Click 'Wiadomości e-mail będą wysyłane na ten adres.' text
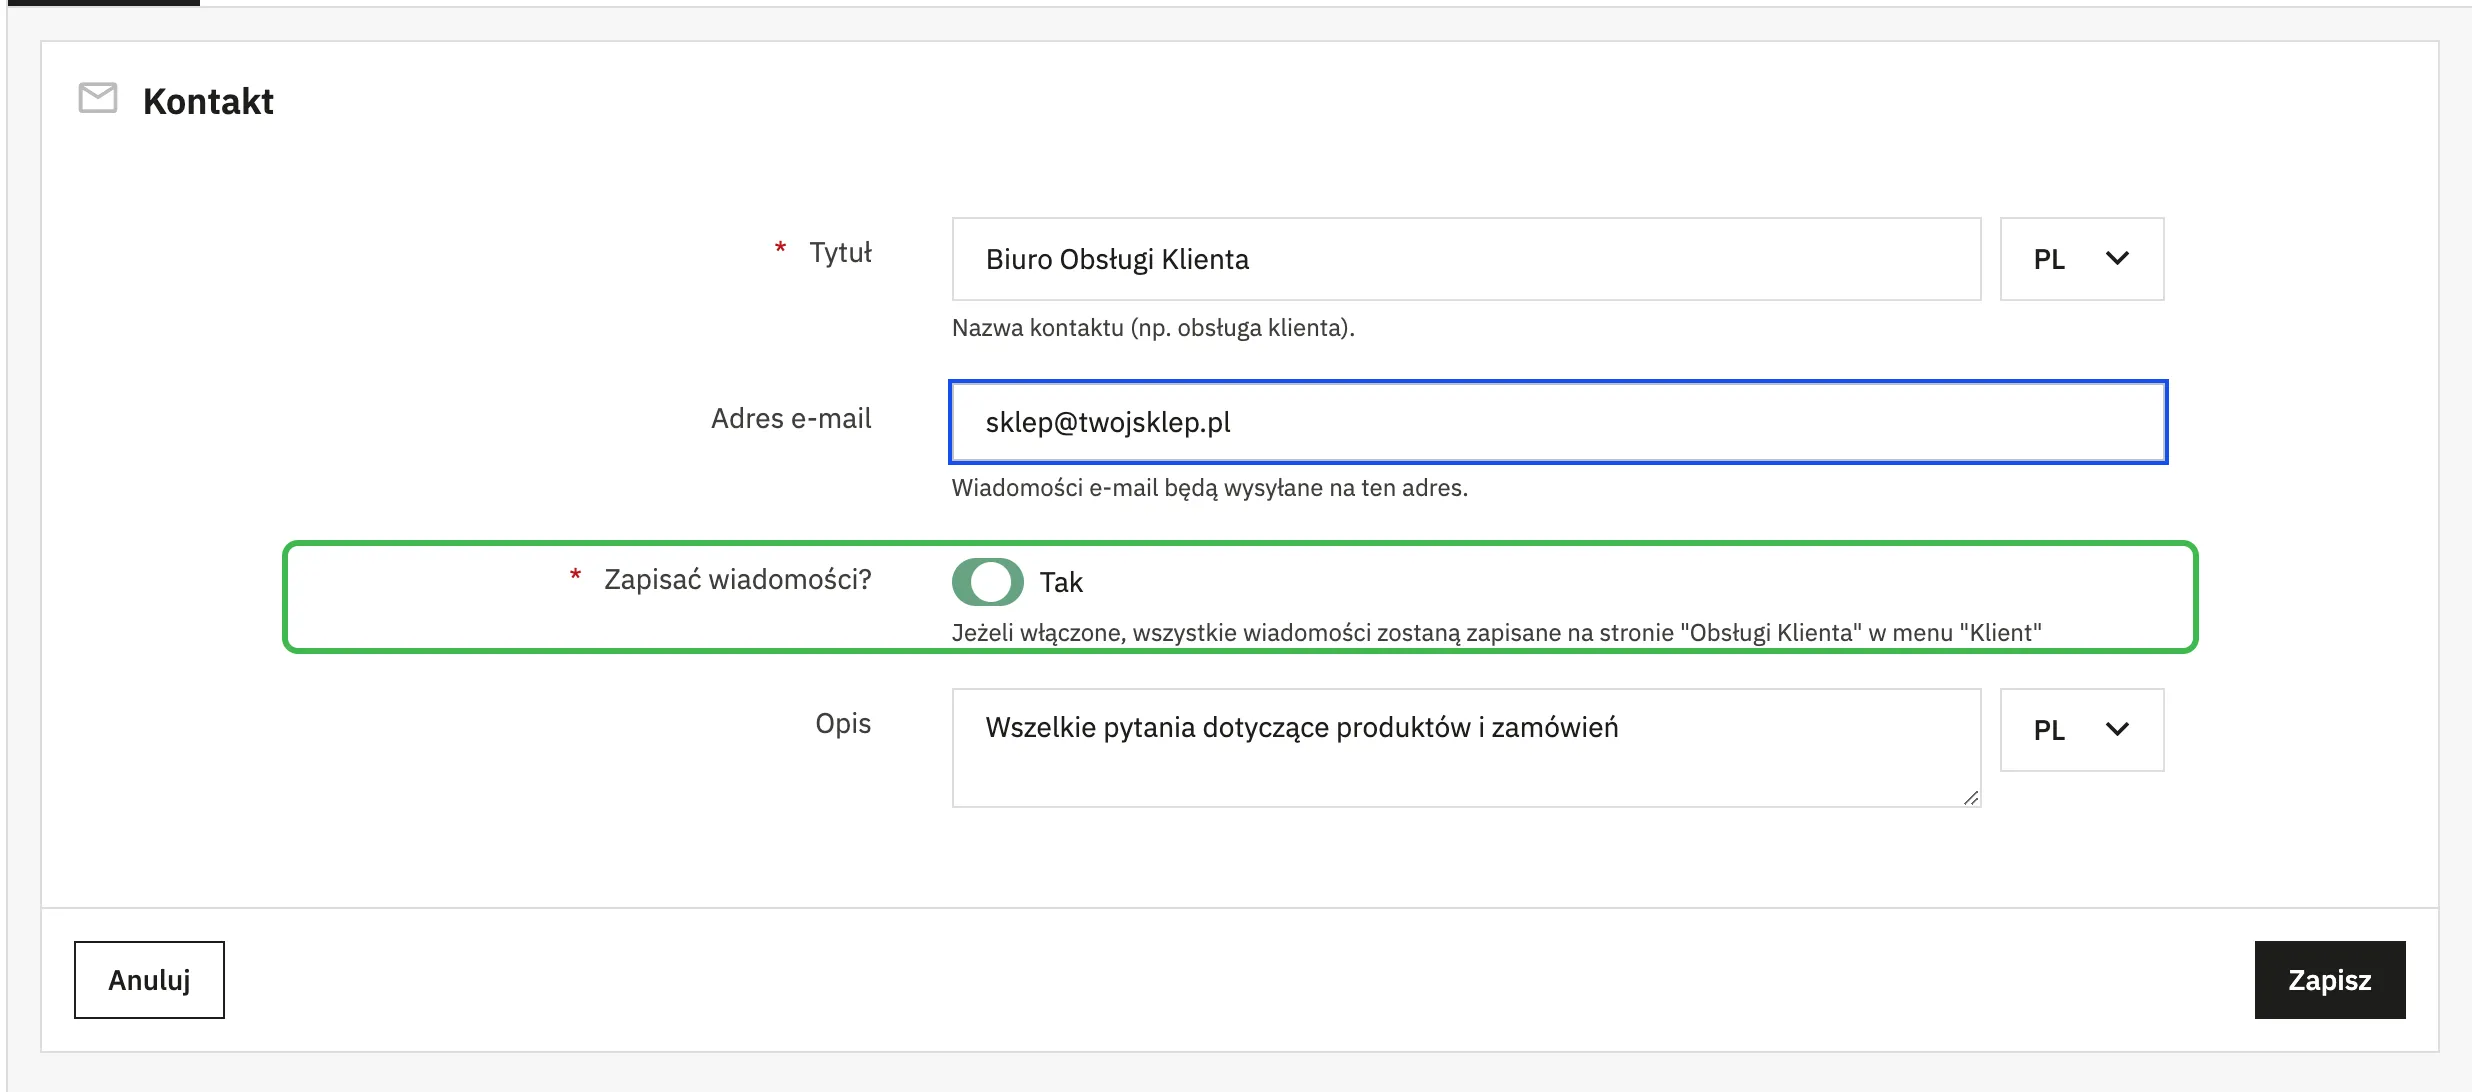2472x1092 pixels. click(x=1210, y=488)
